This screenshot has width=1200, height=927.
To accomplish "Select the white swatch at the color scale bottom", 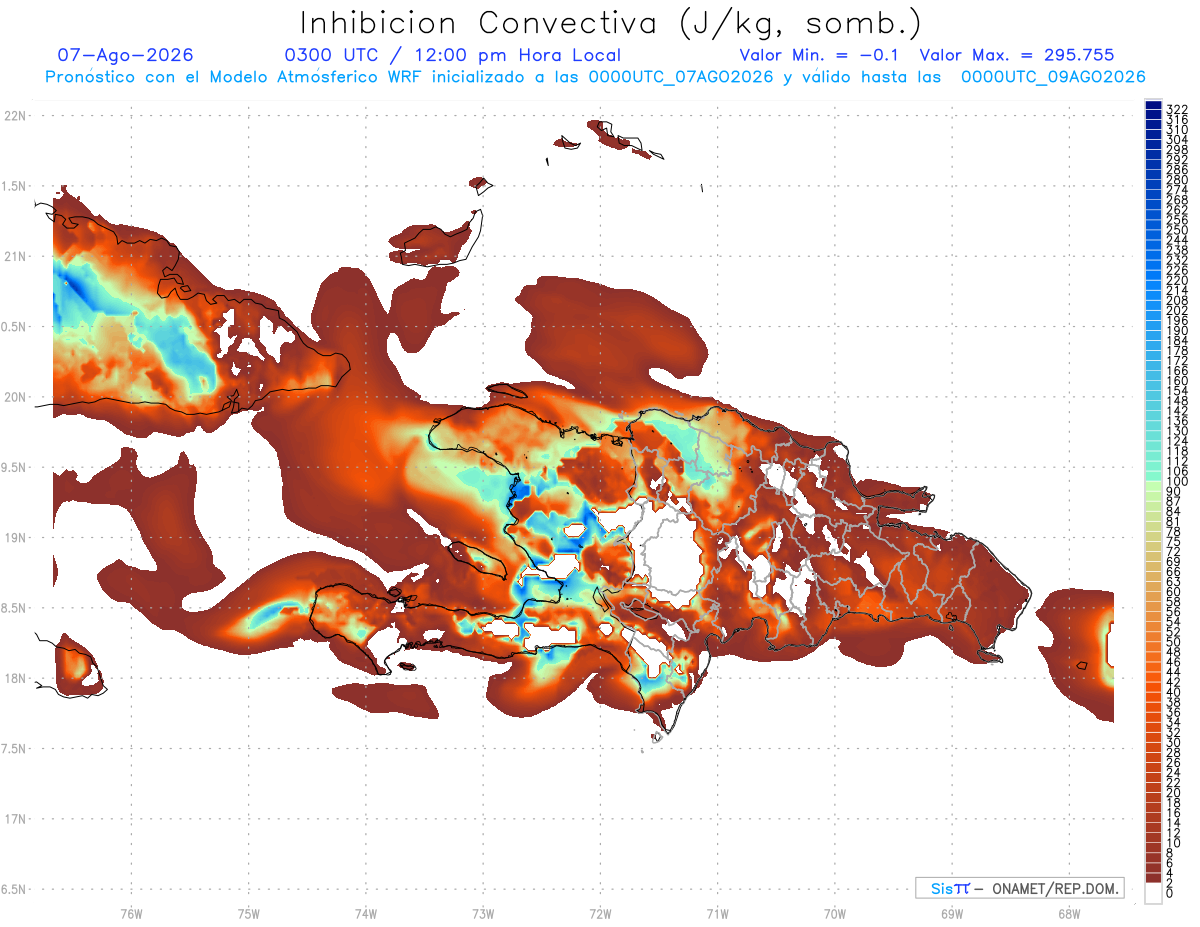I will tap(1153, 894).
